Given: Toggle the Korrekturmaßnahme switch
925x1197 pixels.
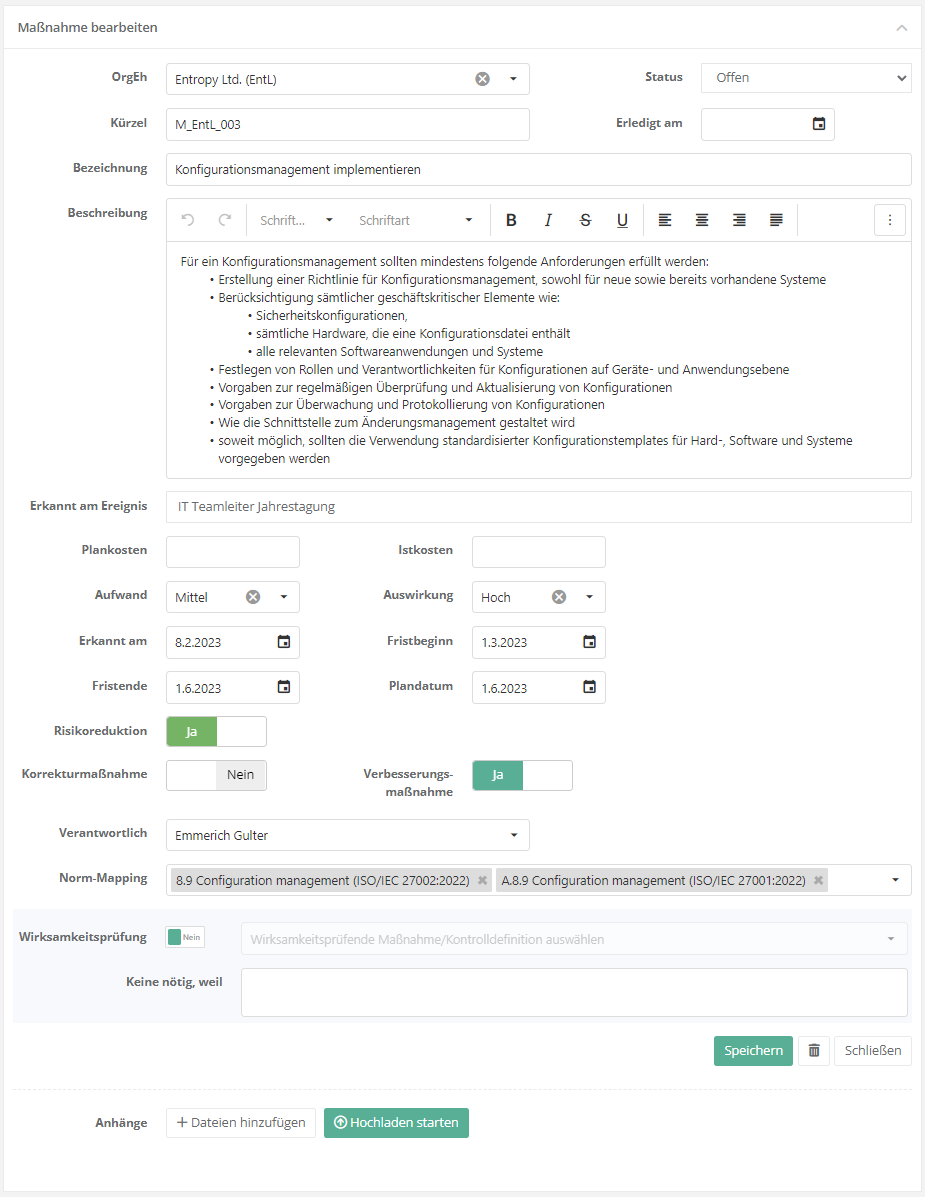Looking at the screenshot, I should tap(216, 775).
